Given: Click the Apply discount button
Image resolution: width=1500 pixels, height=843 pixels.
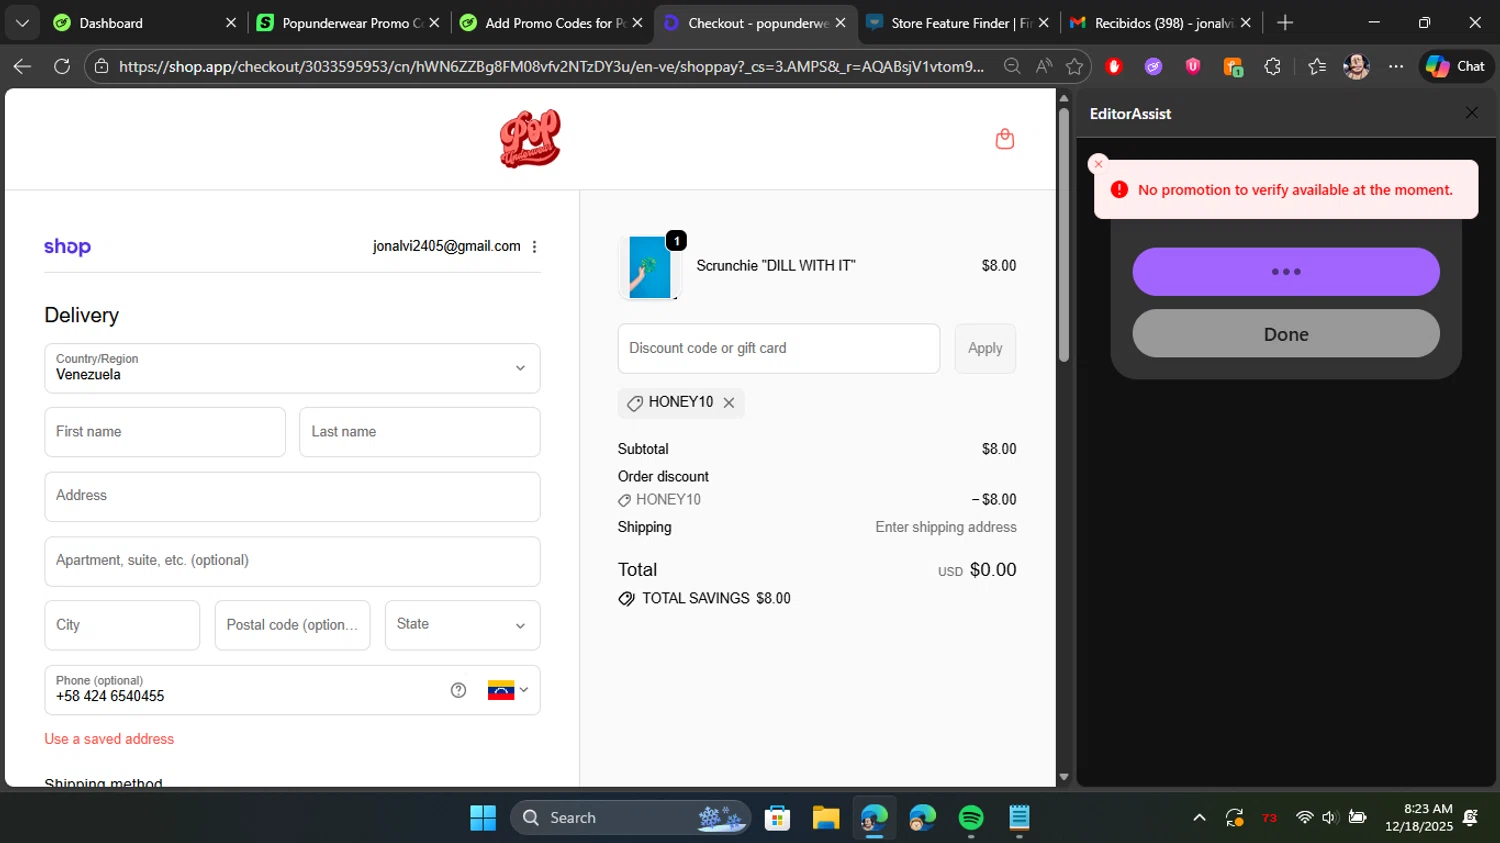Looking at the screenshot, I should [x=985, y=348].
